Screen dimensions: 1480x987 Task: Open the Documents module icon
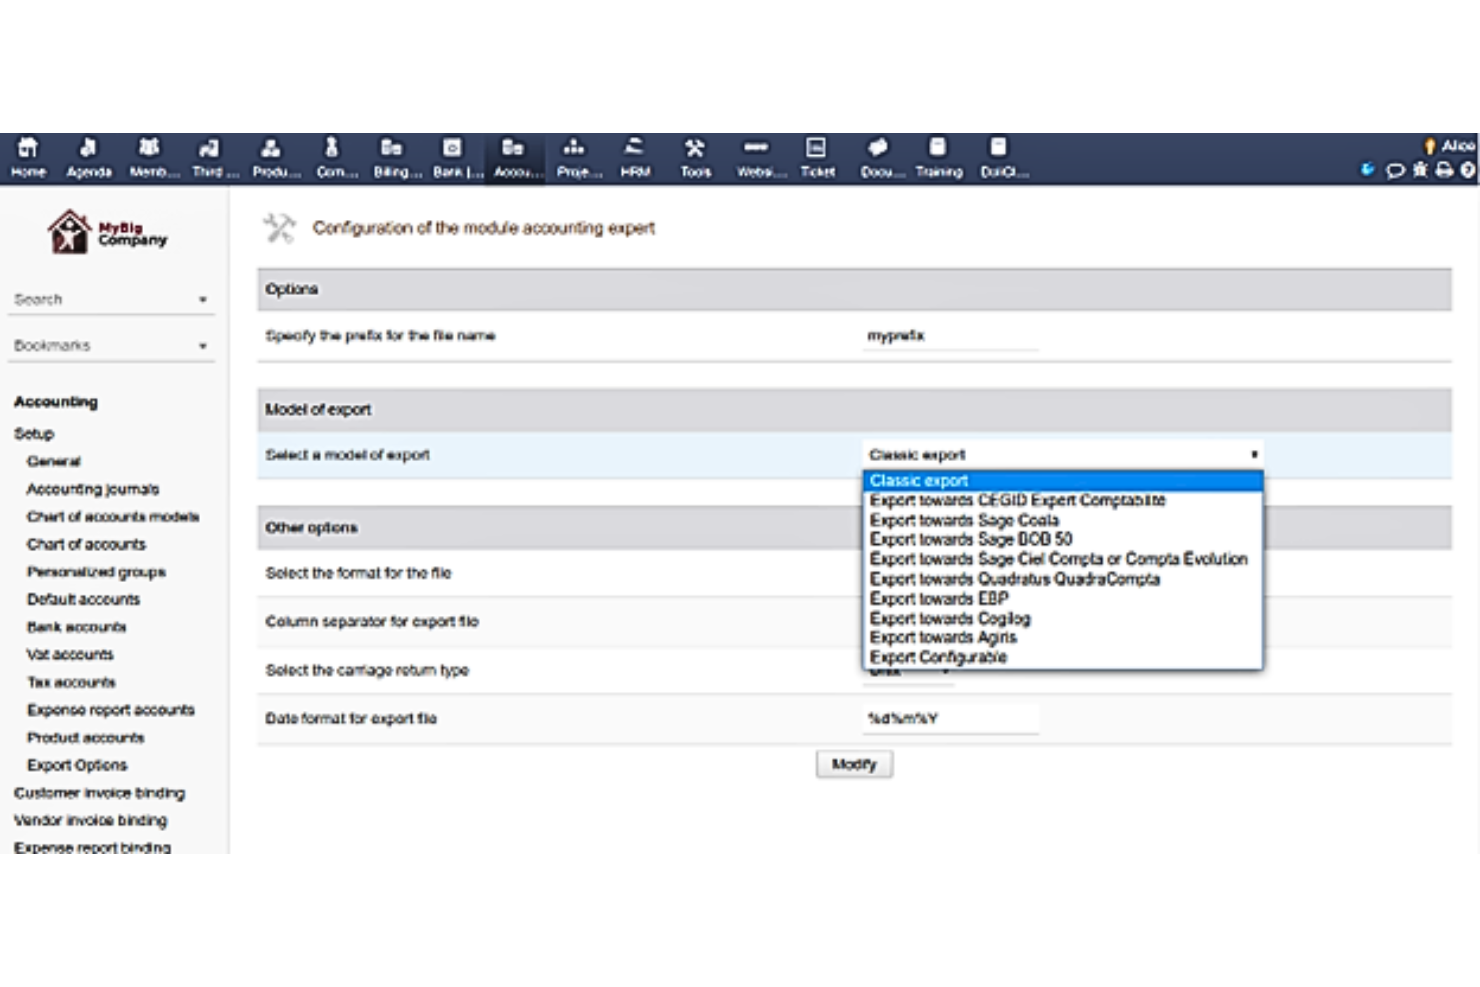point(878,148)
